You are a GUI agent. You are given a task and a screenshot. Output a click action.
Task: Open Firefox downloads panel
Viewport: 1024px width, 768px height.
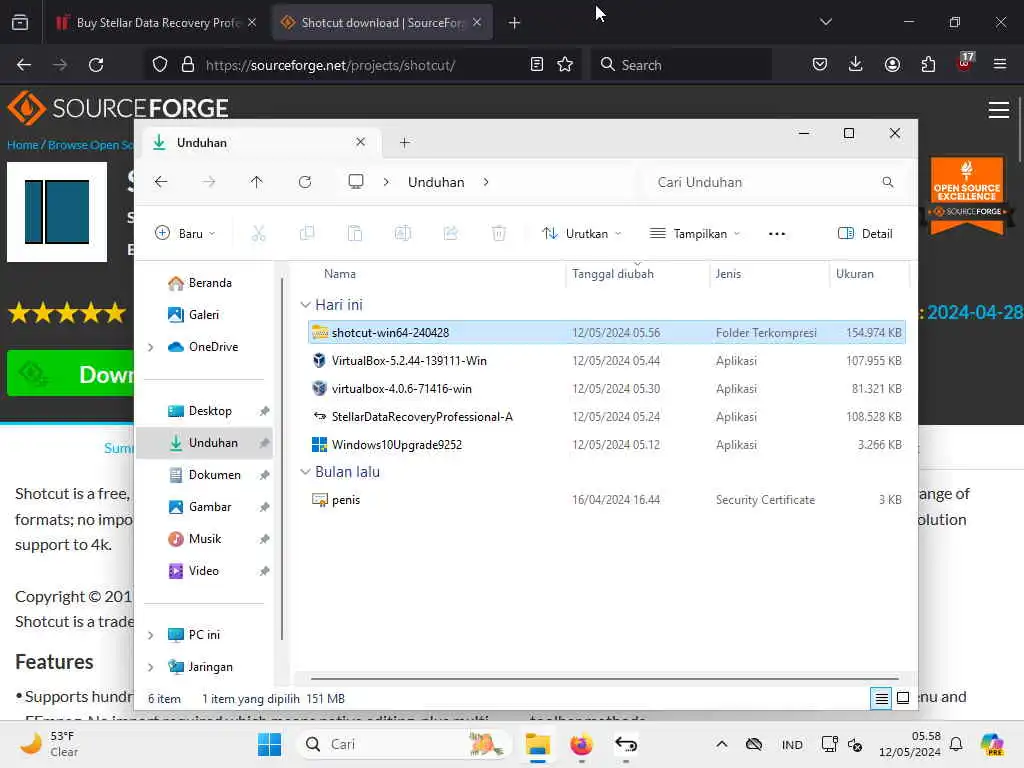pyautogui.click(x=856, y=64)
